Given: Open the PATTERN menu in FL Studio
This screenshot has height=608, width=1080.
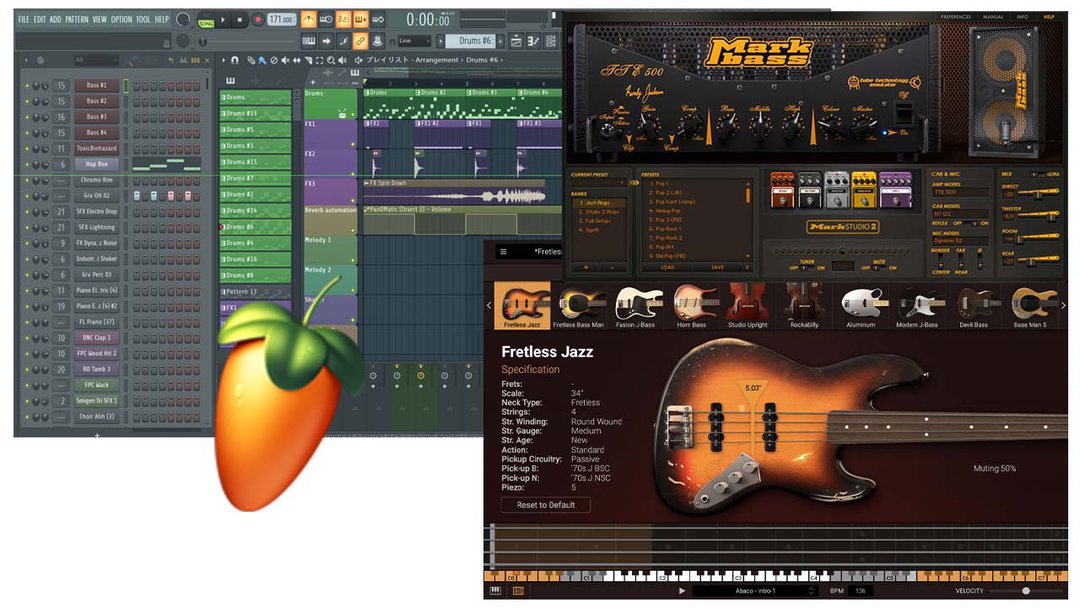Looking at the screenshot, I should (x=77, y=19).
